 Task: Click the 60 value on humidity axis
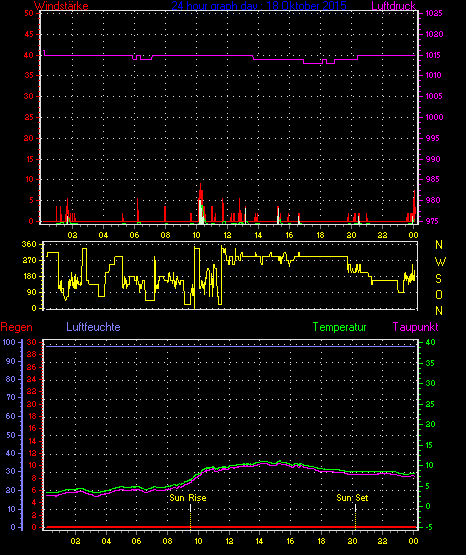tap(11, 416)
